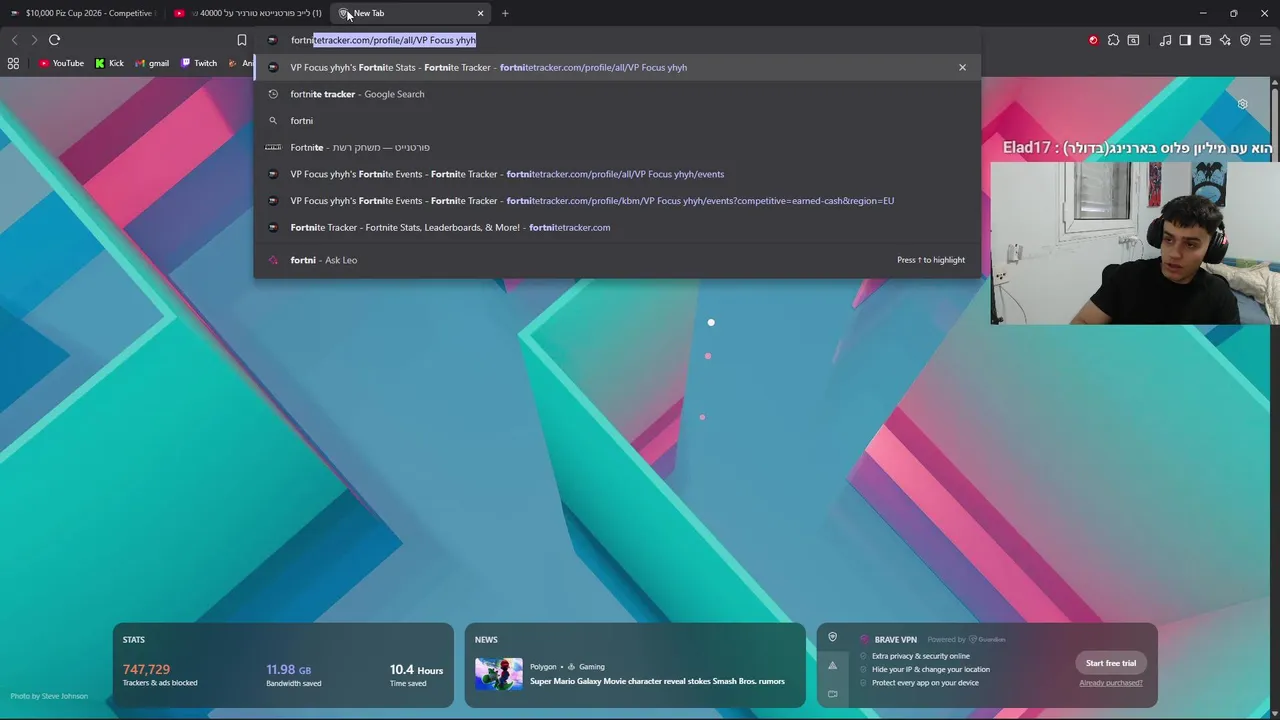Go back to the previous page
The height and width of the screenshot is (720, 1280).
point(14,40)
